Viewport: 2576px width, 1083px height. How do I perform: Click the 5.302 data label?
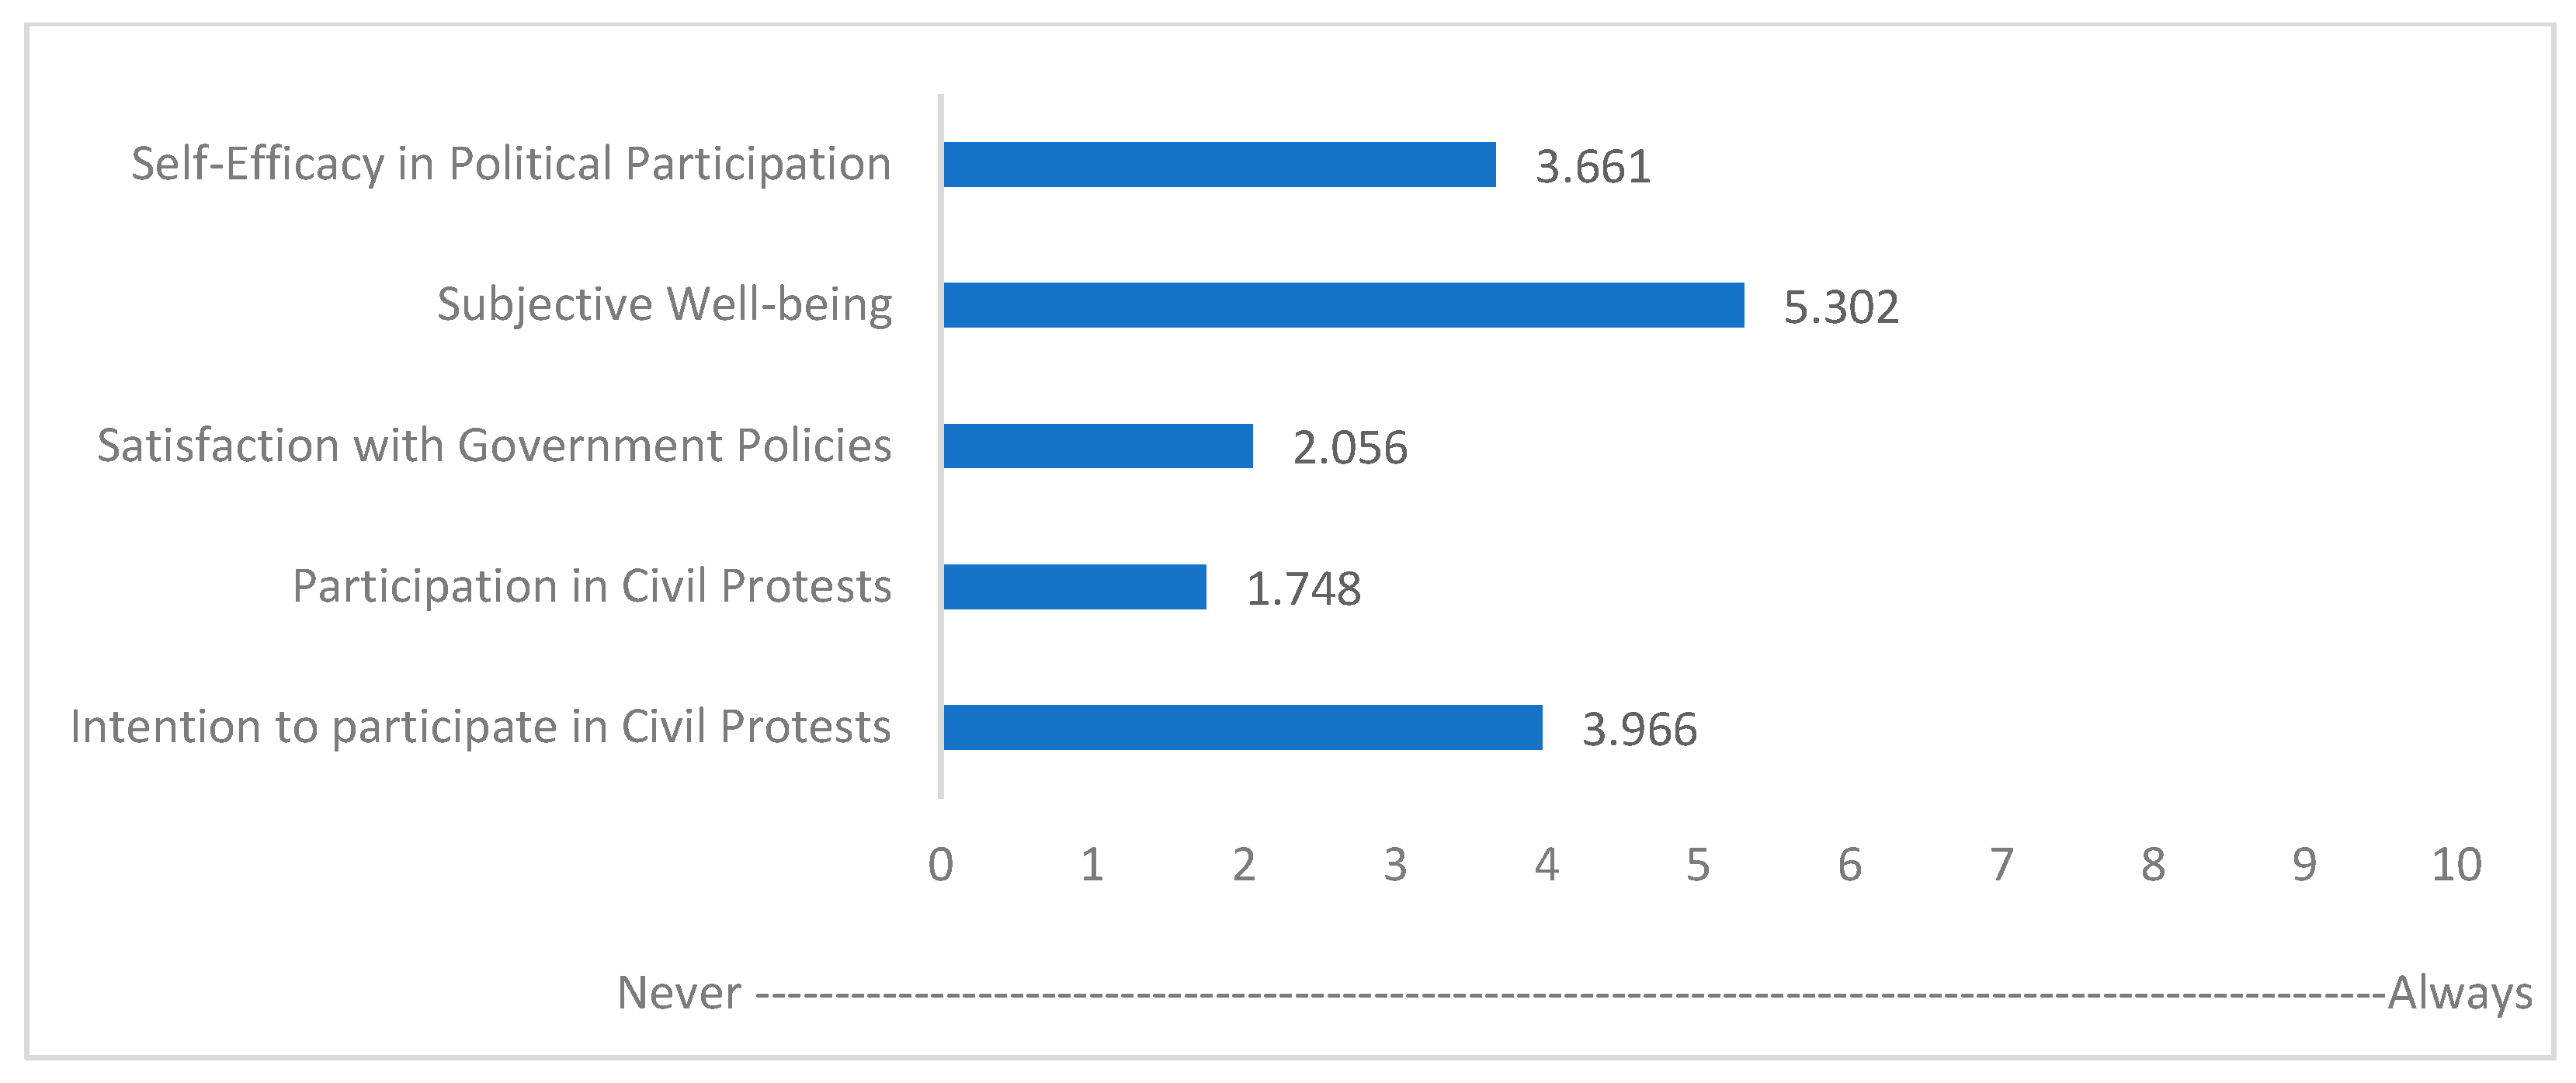click(1840, 307)
